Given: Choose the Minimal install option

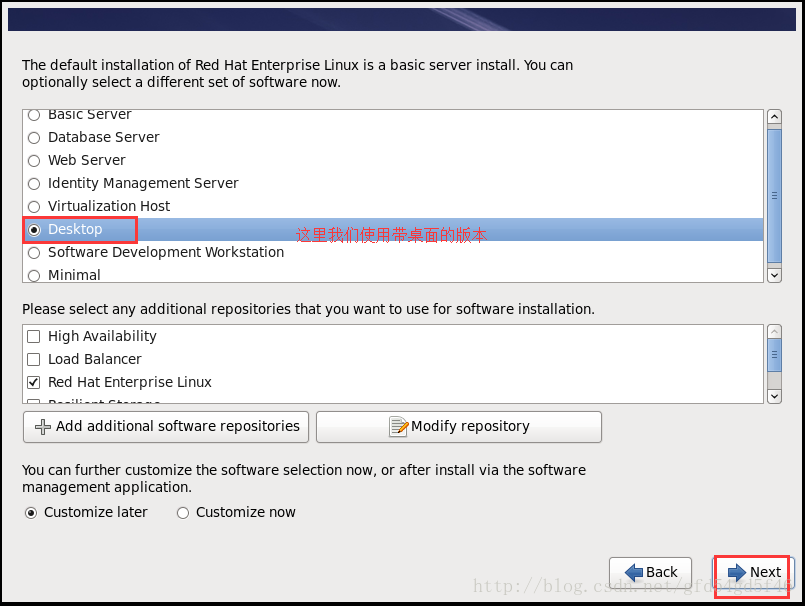Looking at the screenshot, I should (x=34, y=275).
